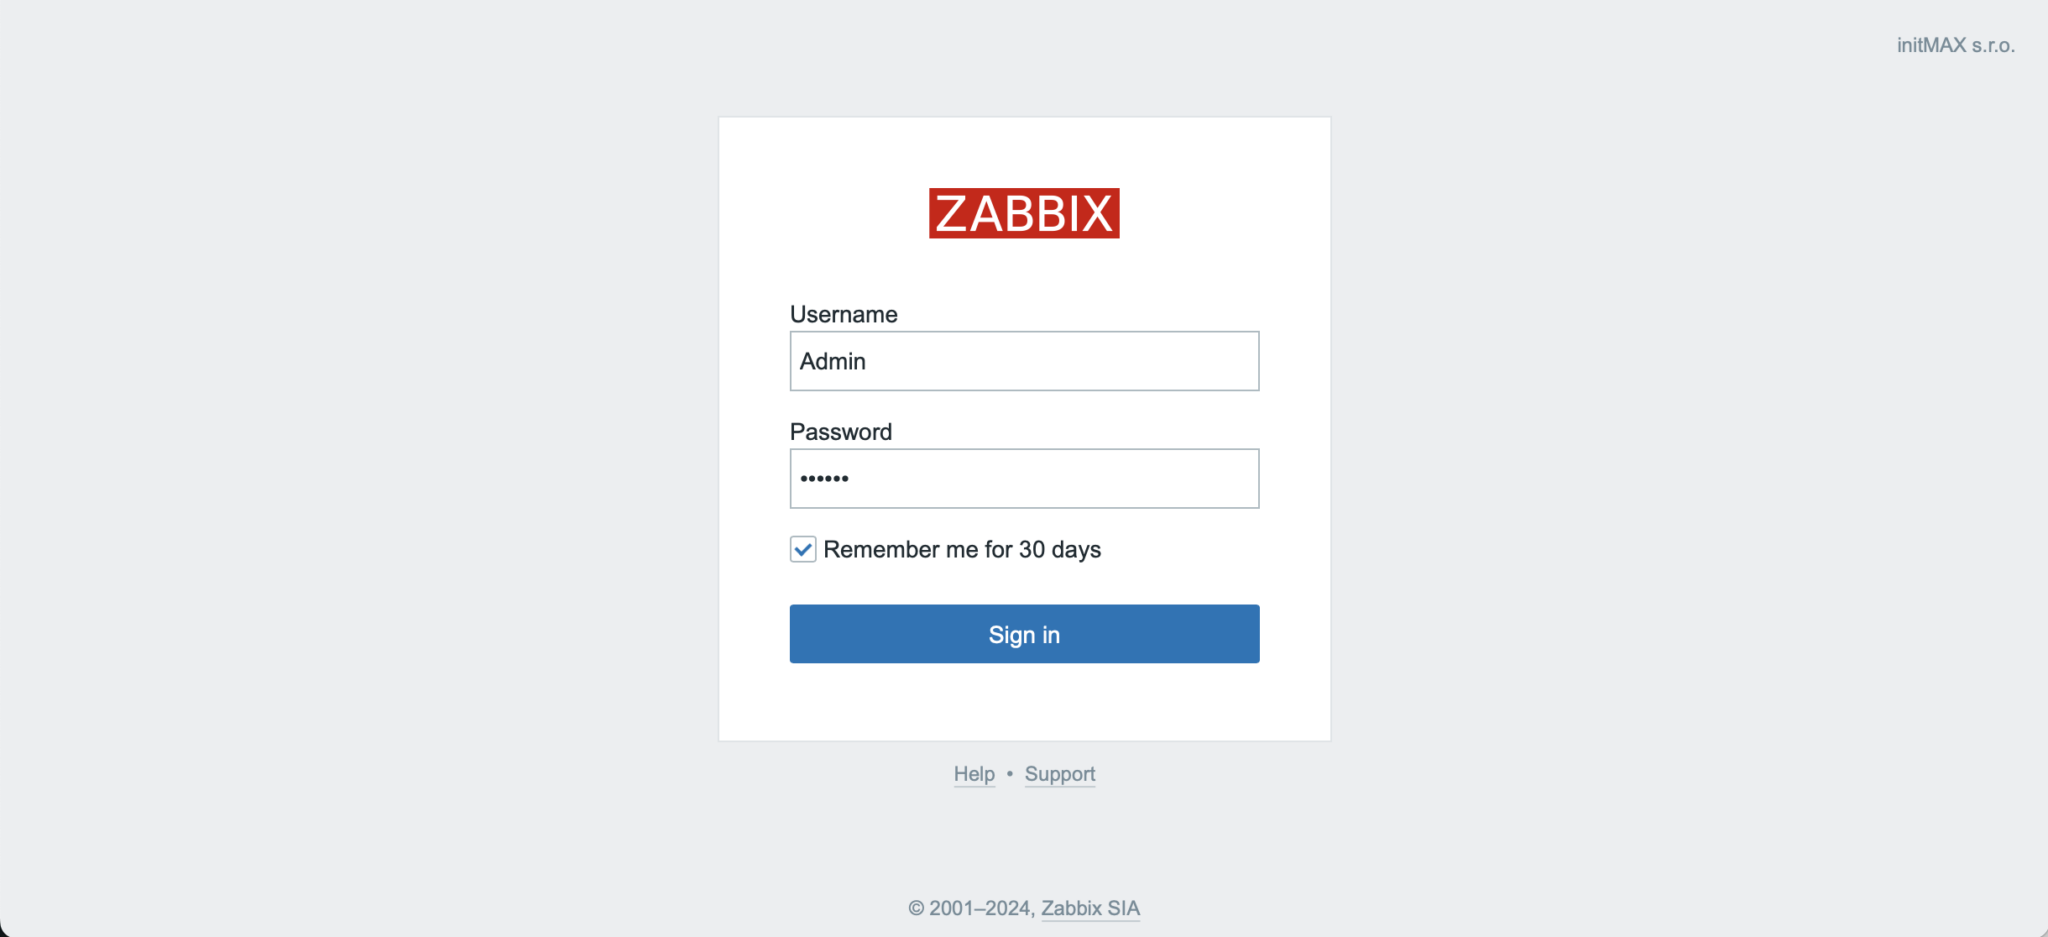Click the Zabbix SIA copyright link
2048x937 pixels.
point(1090,908)
